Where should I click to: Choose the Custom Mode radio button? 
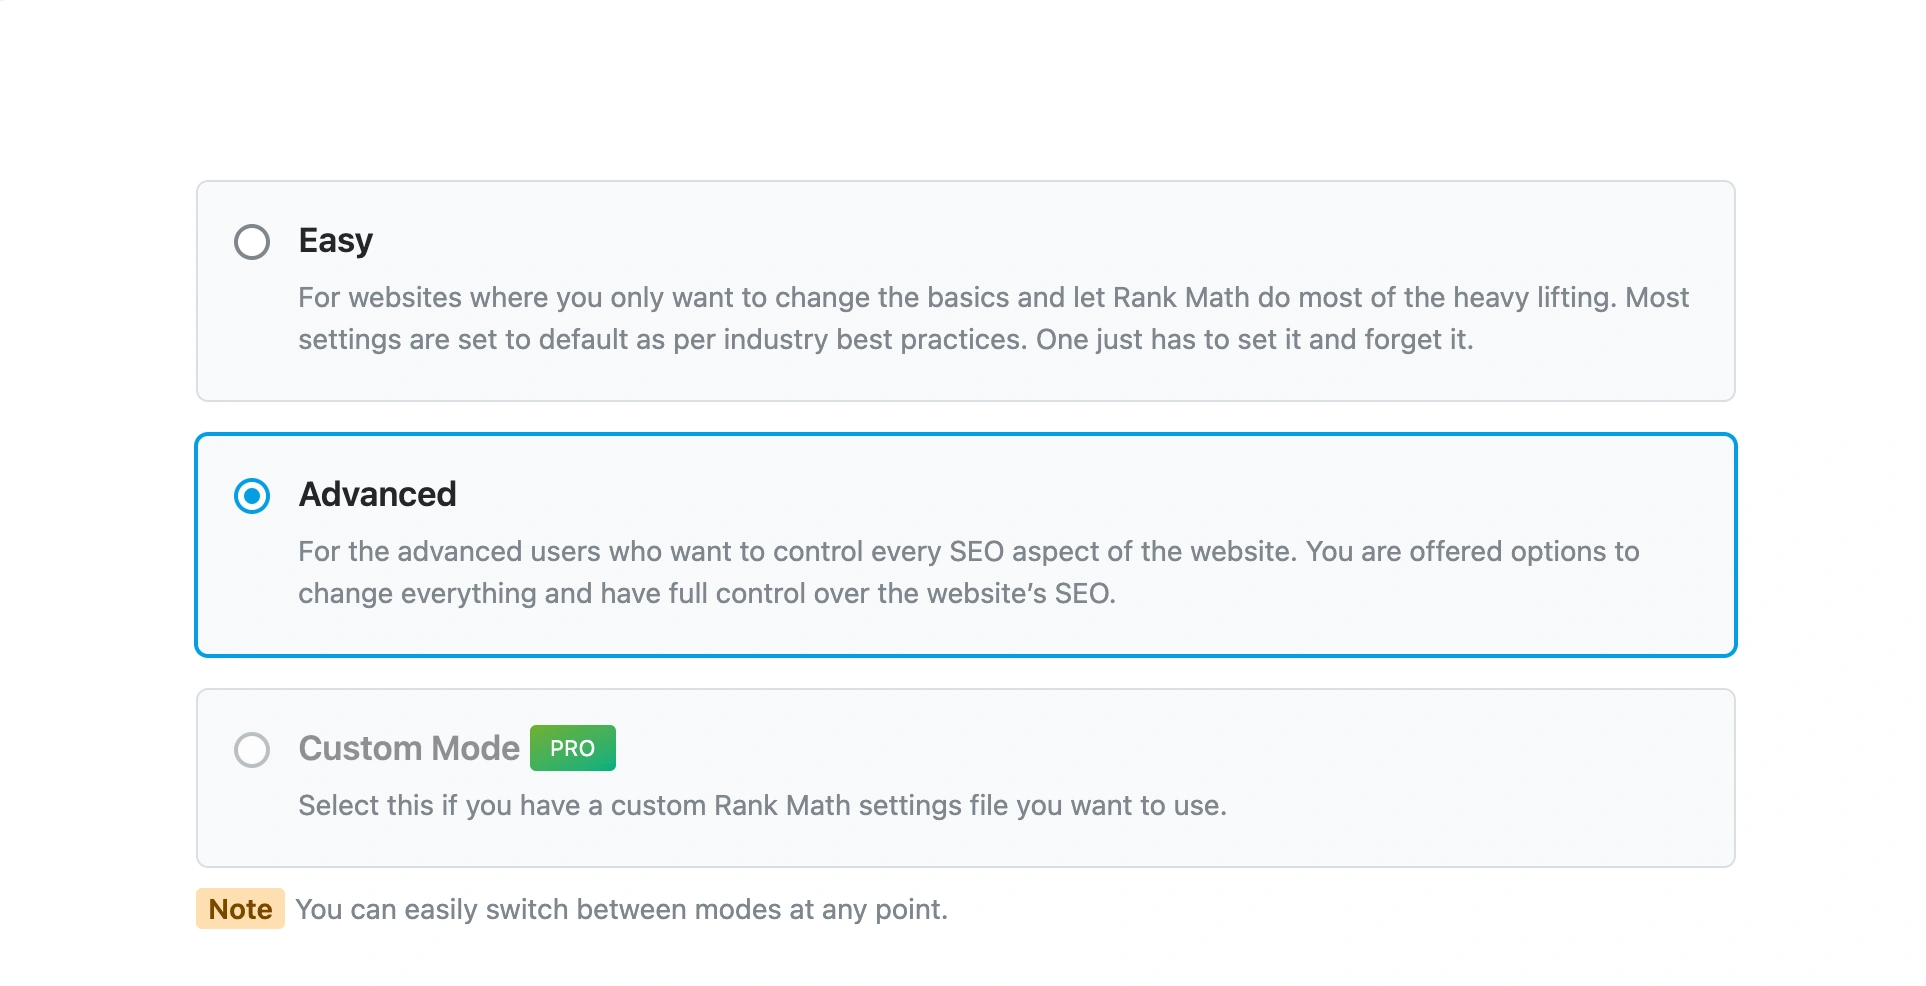pos(252,750)
